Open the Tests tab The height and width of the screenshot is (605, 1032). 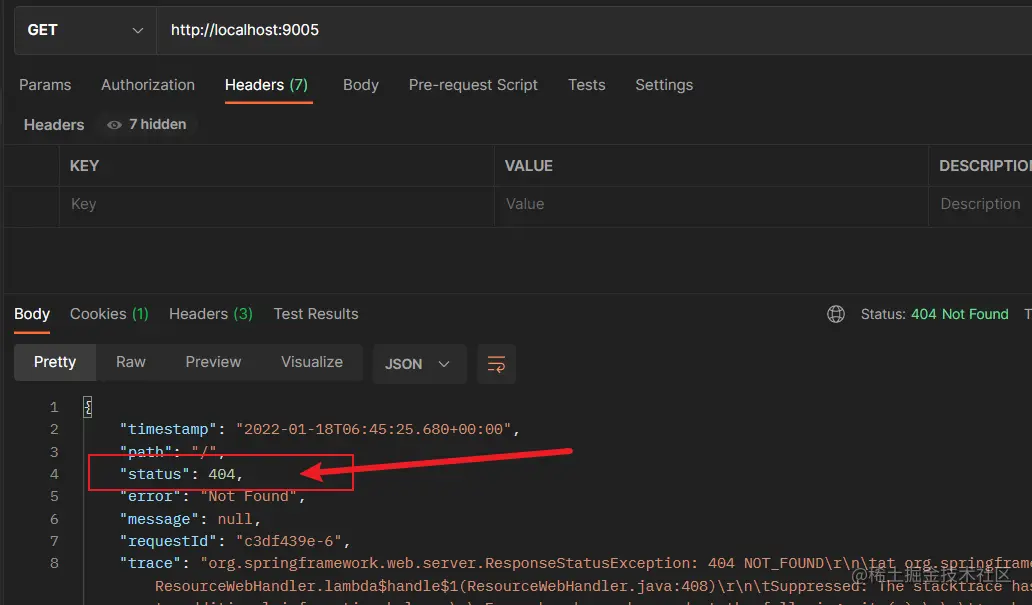click(x=586, y=85)
